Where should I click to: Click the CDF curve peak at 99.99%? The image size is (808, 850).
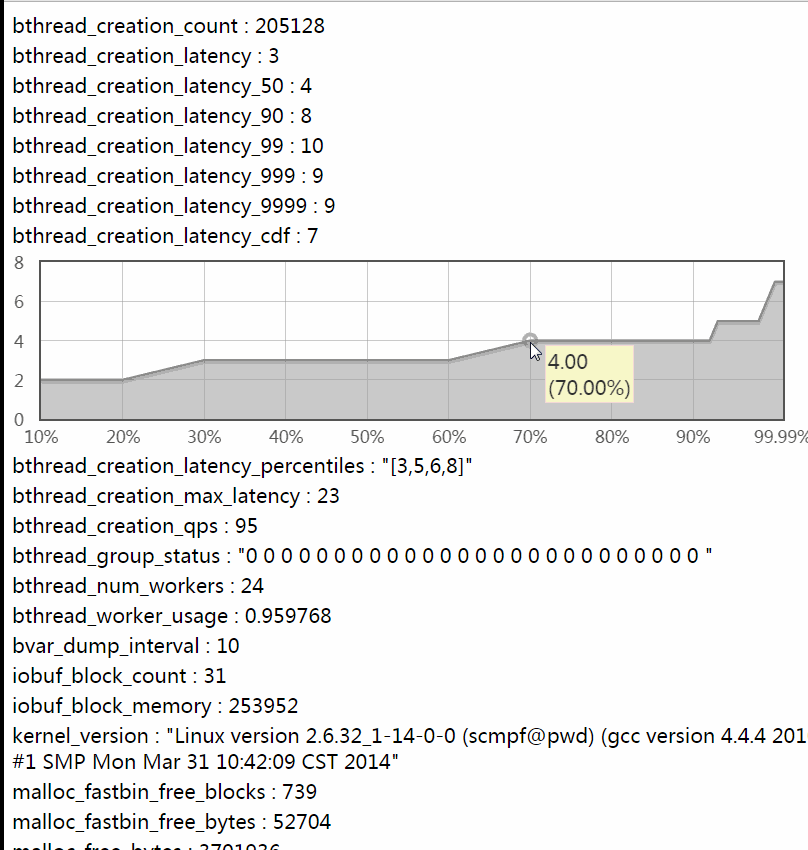[x=778, y=283]
